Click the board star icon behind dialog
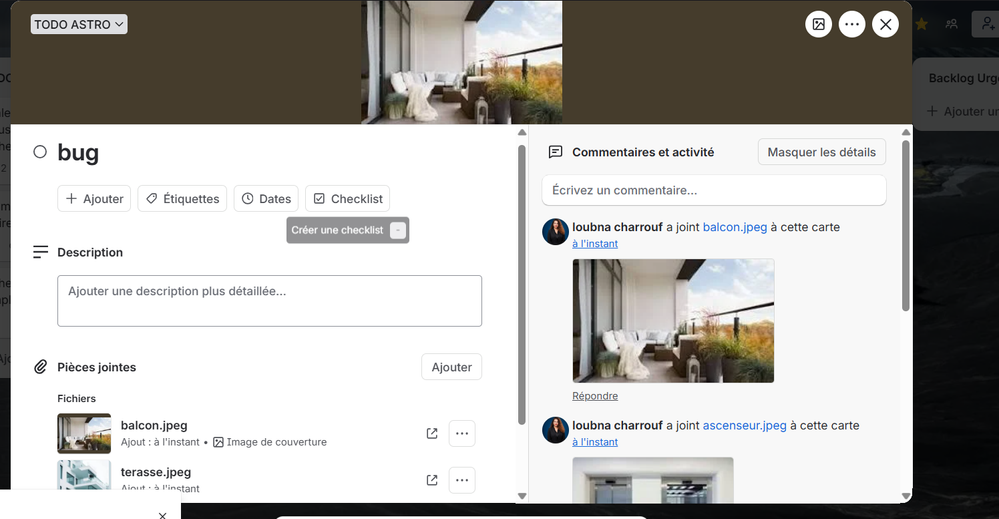Viewport: 999px width, 519px height. click(x=921, y=24)
